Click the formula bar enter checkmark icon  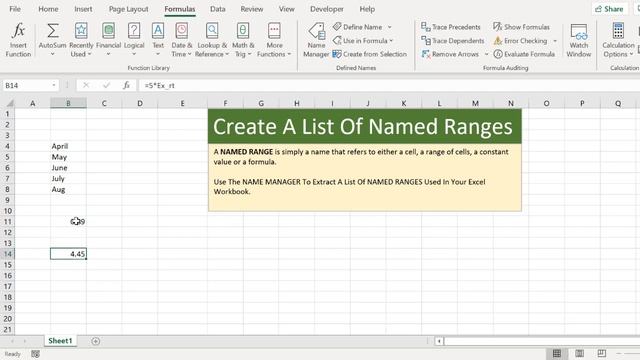[107, 85]
